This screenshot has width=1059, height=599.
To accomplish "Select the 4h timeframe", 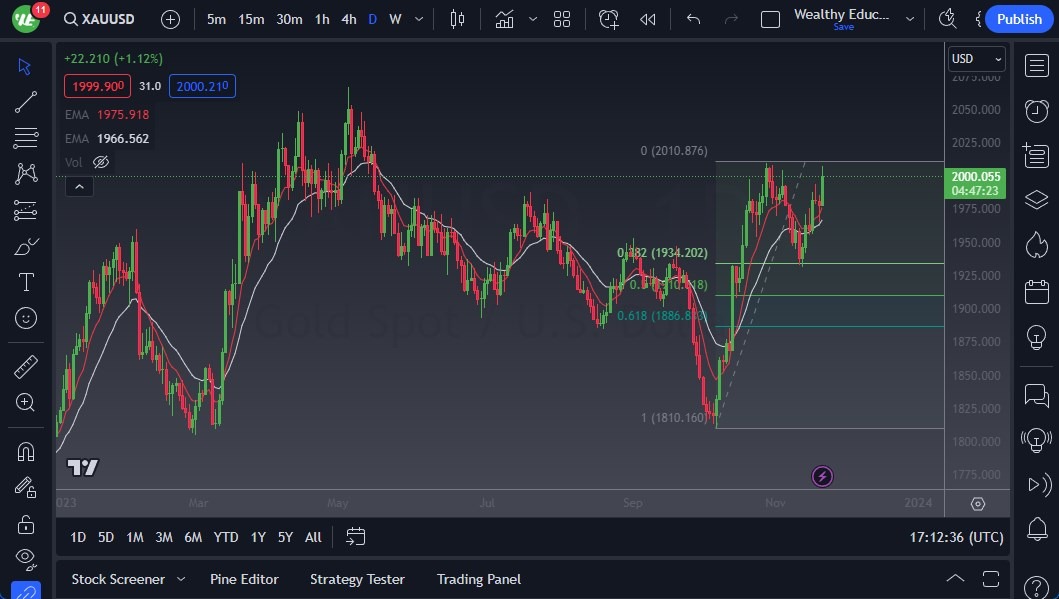I will (x=348, y=19).
